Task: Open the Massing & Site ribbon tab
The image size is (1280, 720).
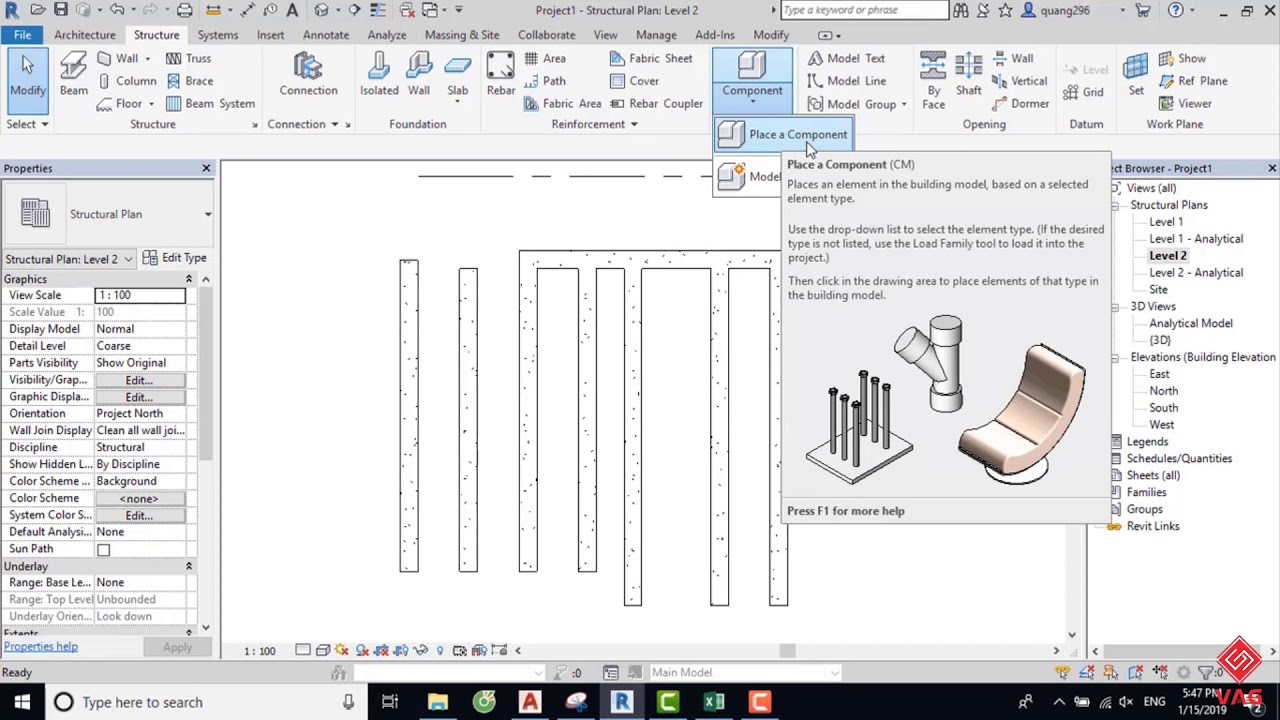Action: (462, 35)
